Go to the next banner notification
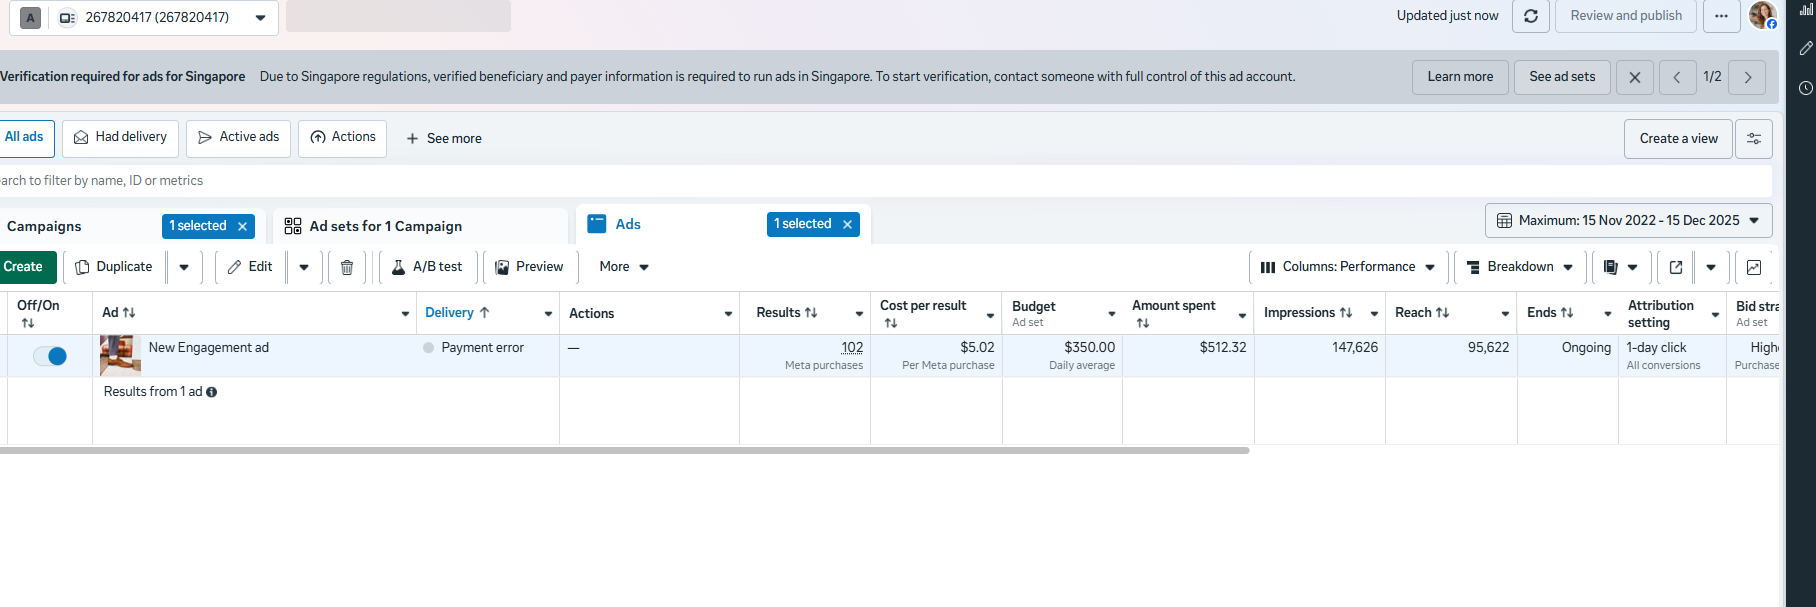Screen dimensions: 1816x607 coord(1748,77)
